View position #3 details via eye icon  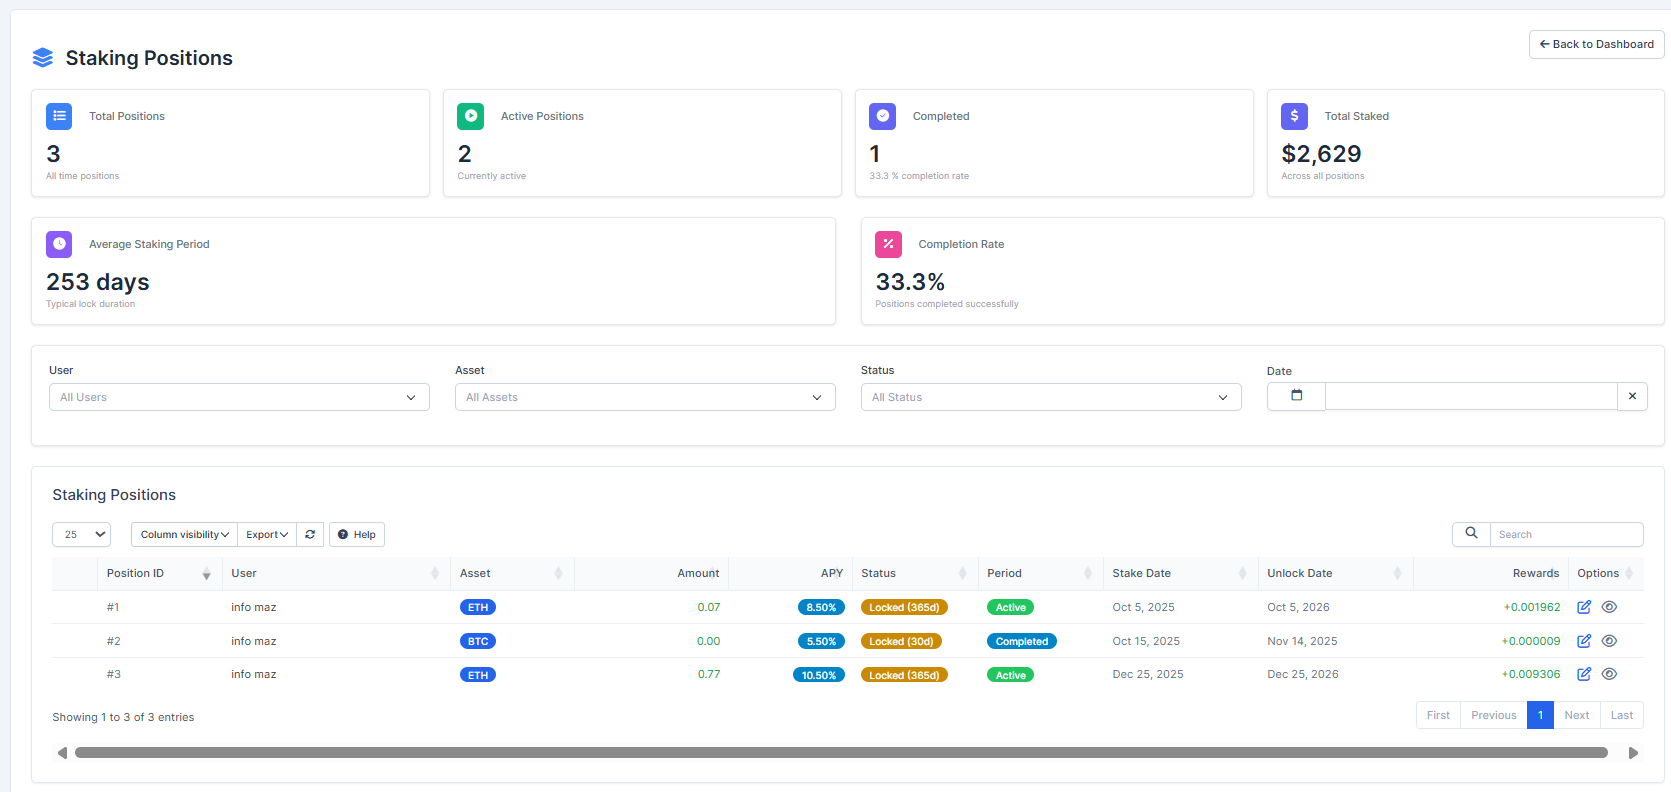coord(1609,674)
